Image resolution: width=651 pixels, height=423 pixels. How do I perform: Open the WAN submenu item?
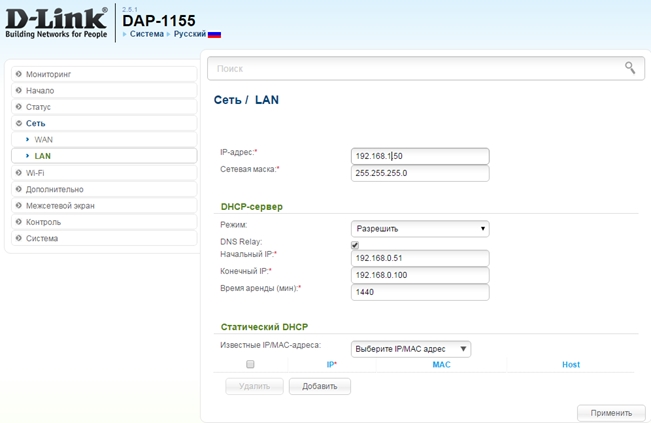[43, 140]
